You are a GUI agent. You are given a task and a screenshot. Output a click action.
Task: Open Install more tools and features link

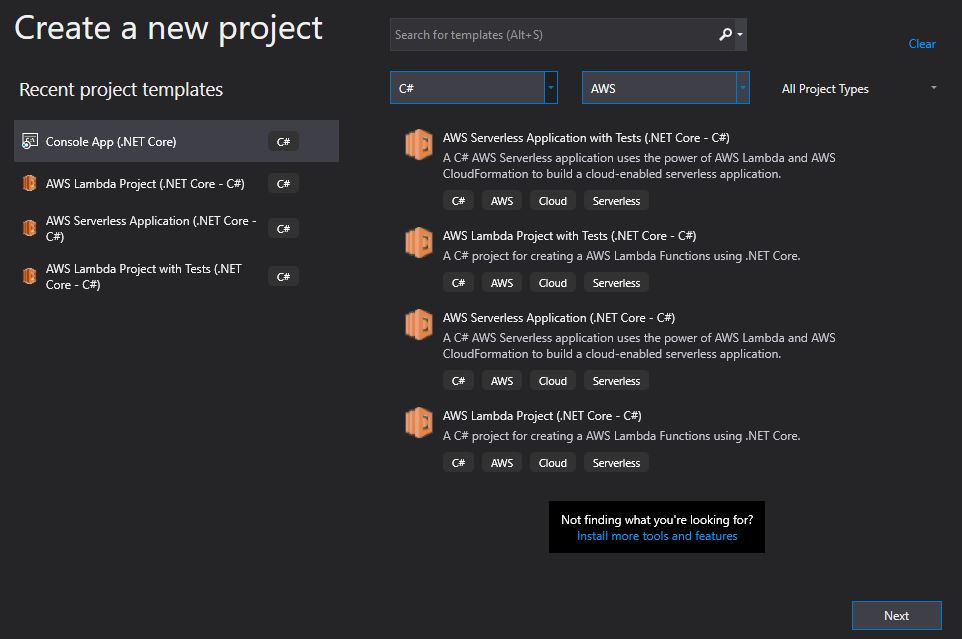point(657,536)
